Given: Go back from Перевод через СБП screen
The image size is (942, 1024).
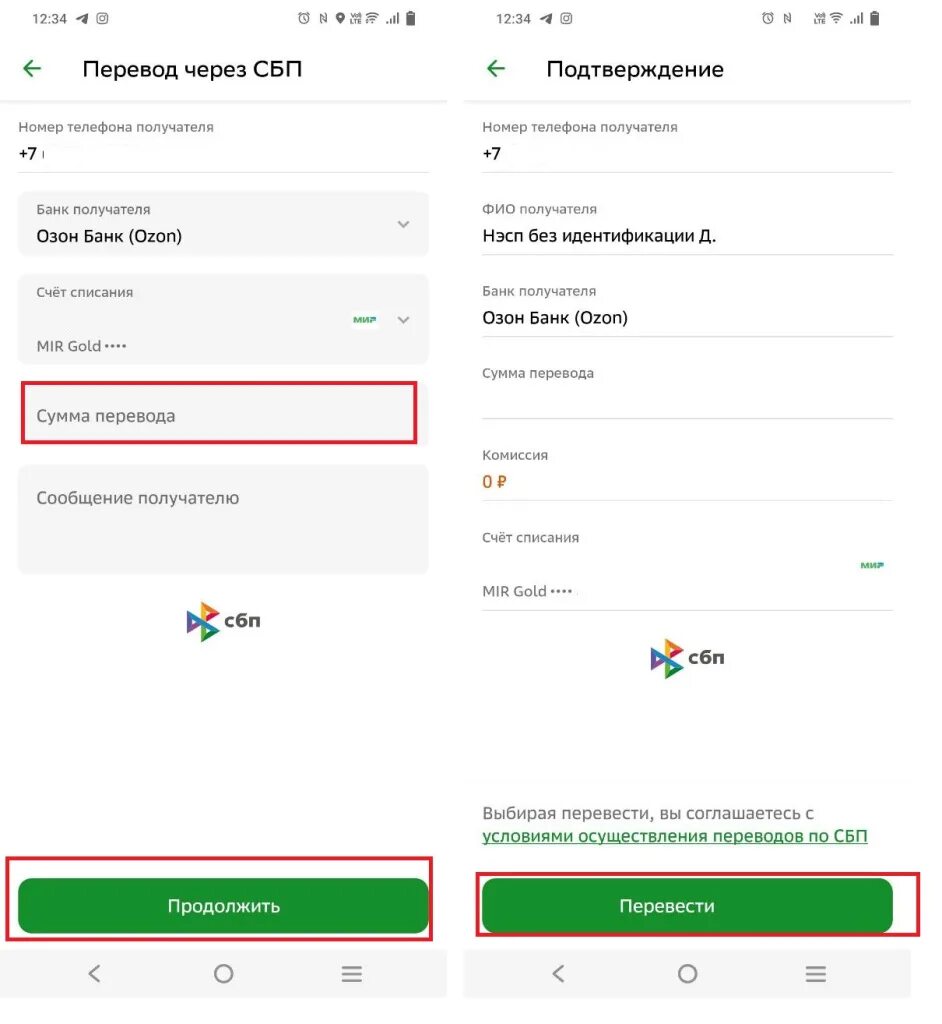Looking at the screenshot, I should point(32,68).
